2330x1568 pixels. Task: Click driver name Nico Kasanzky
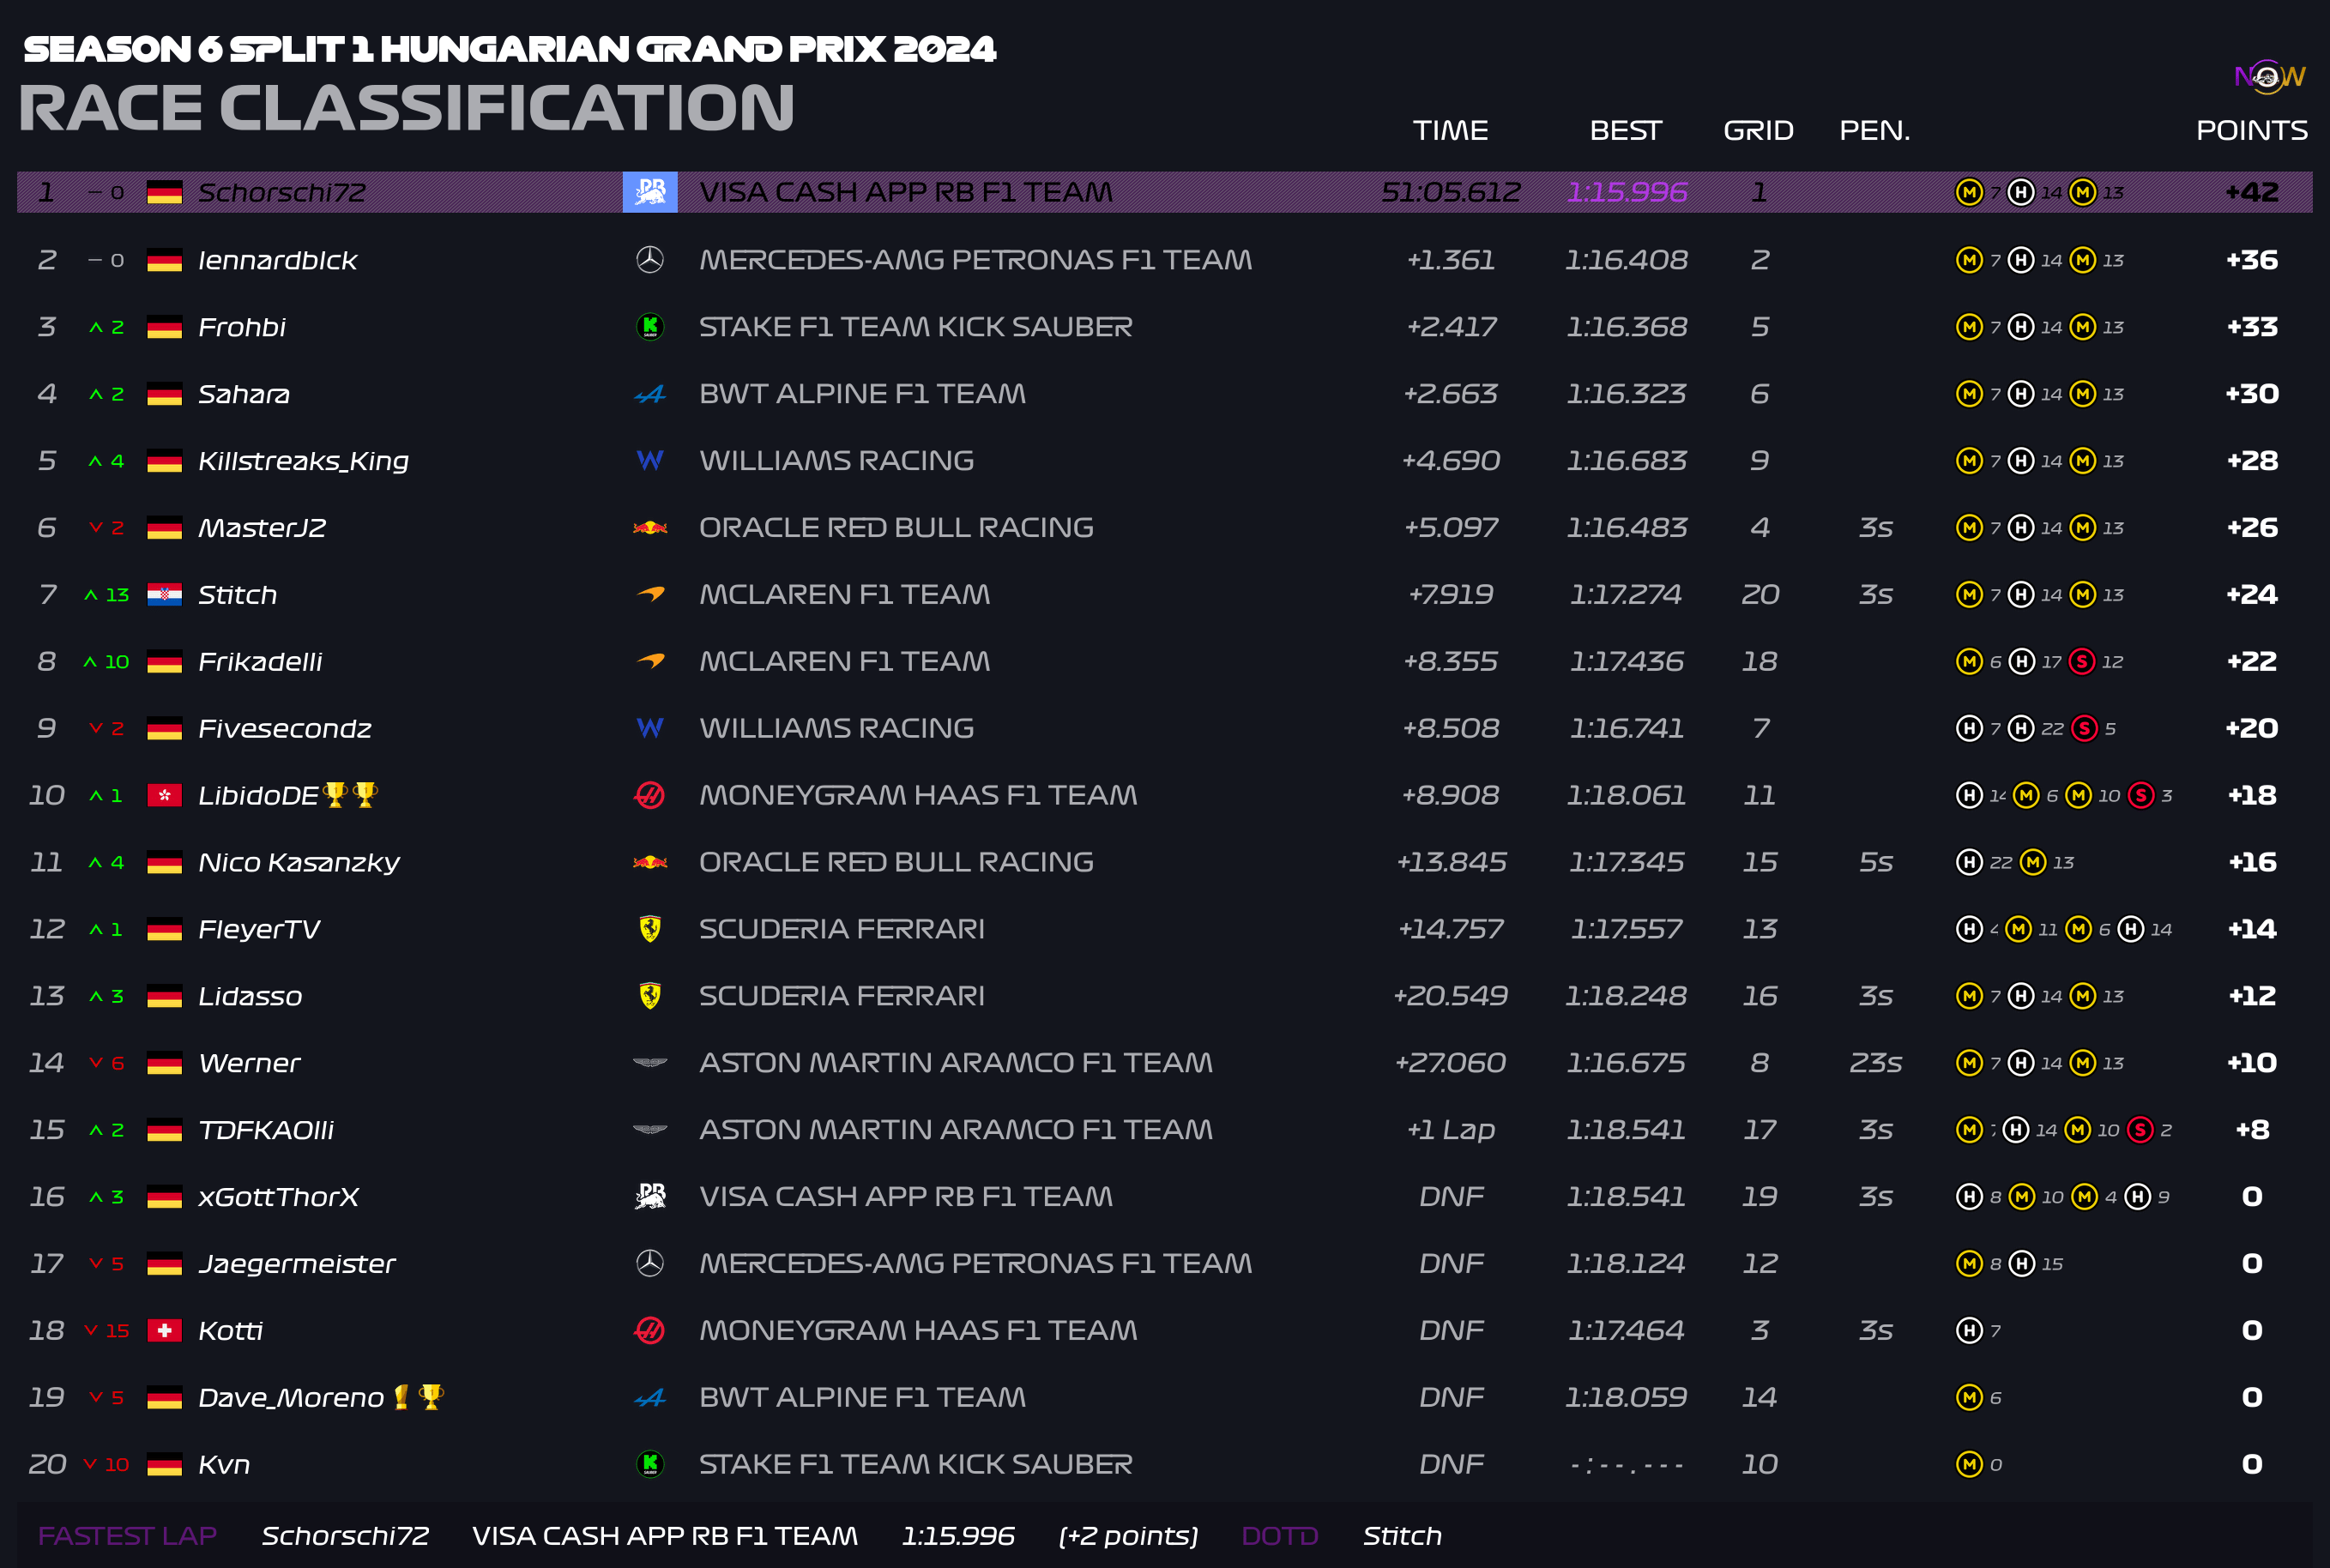(299, 863)
